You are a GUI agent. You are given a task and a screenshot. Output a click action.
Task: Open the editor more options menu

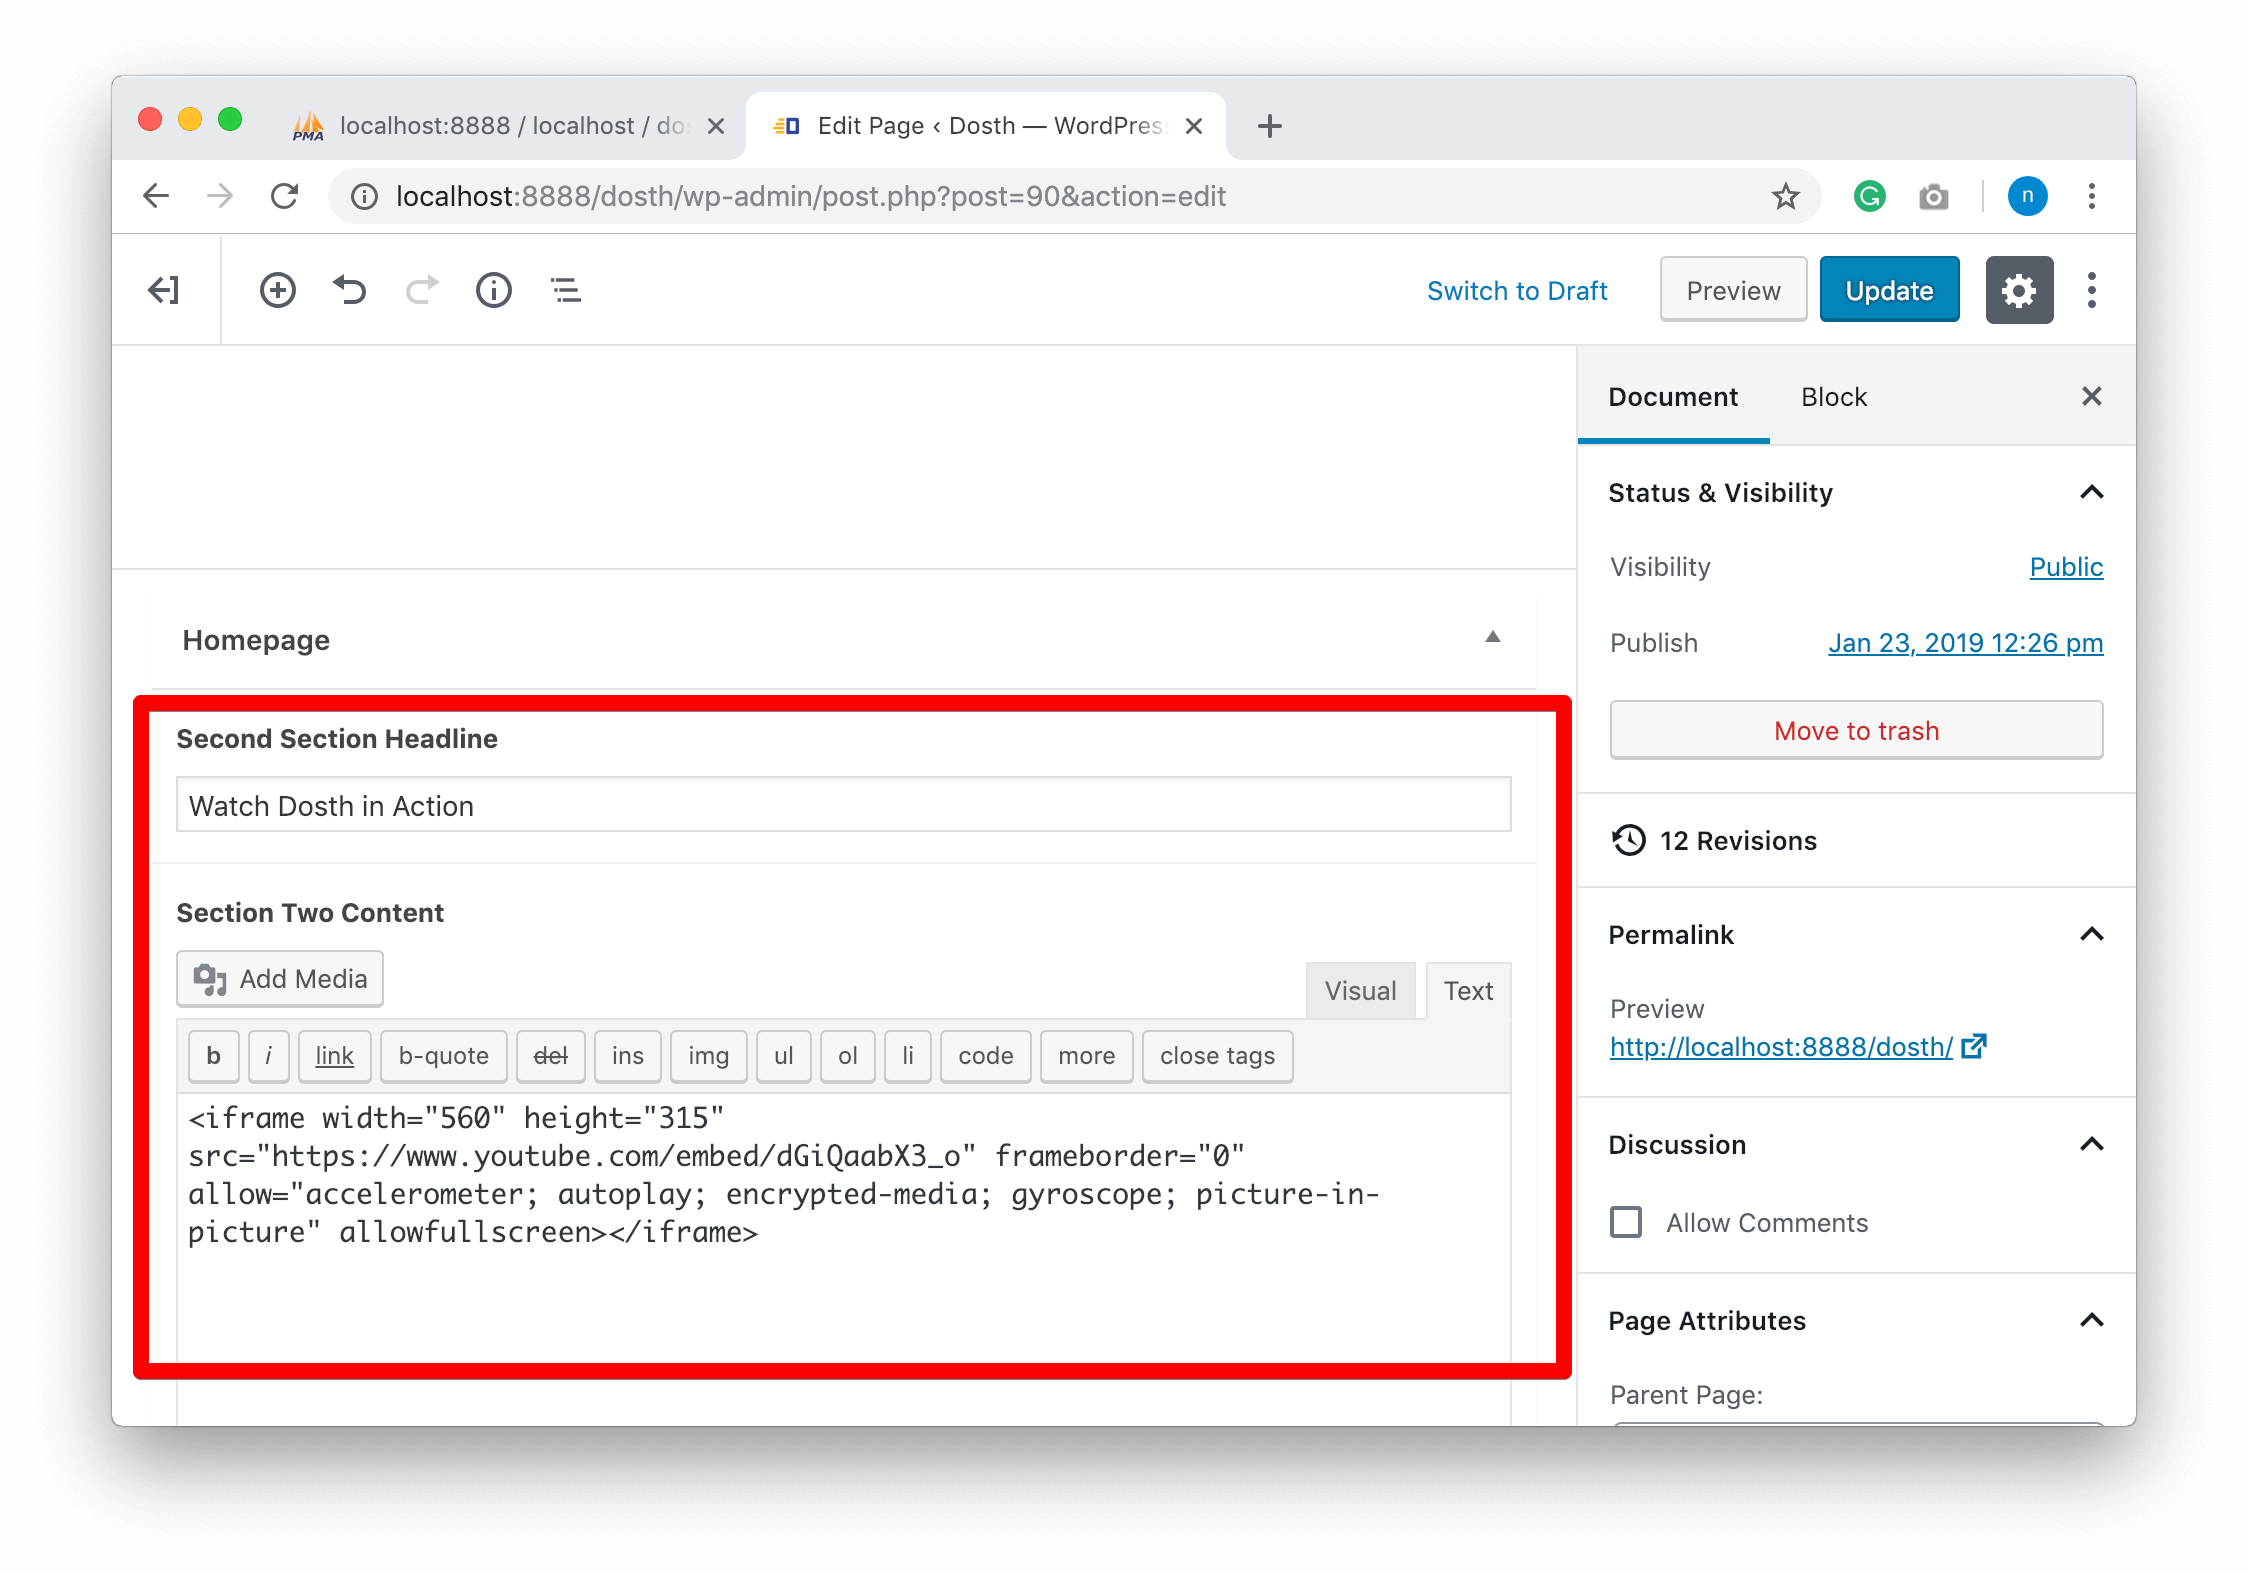2092,291
